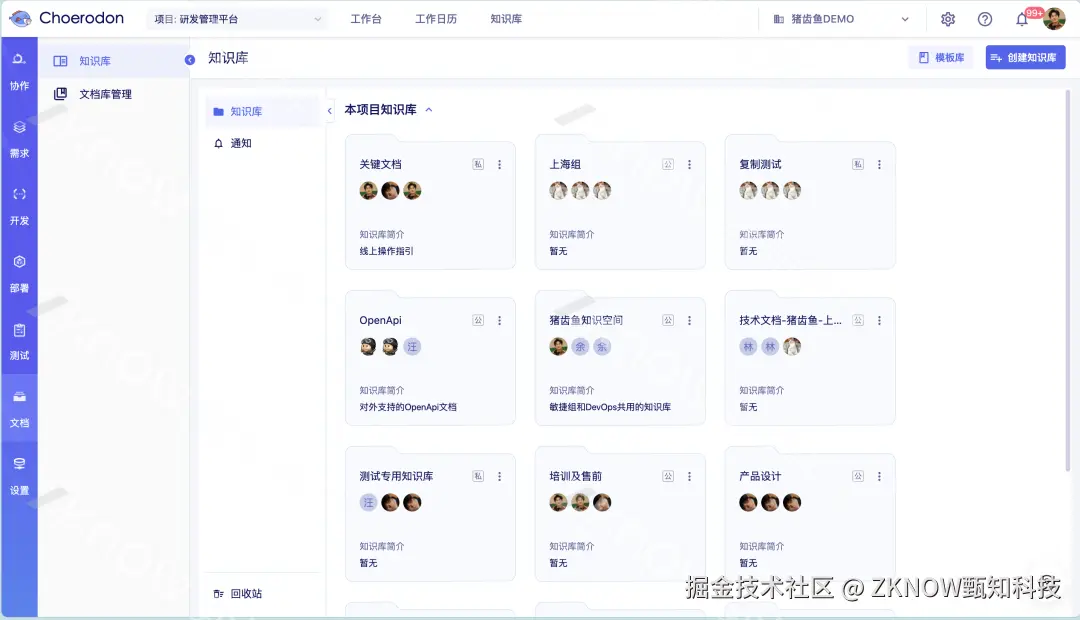Select the 需求 (Requirements) sidebar icon

[19, 135]
